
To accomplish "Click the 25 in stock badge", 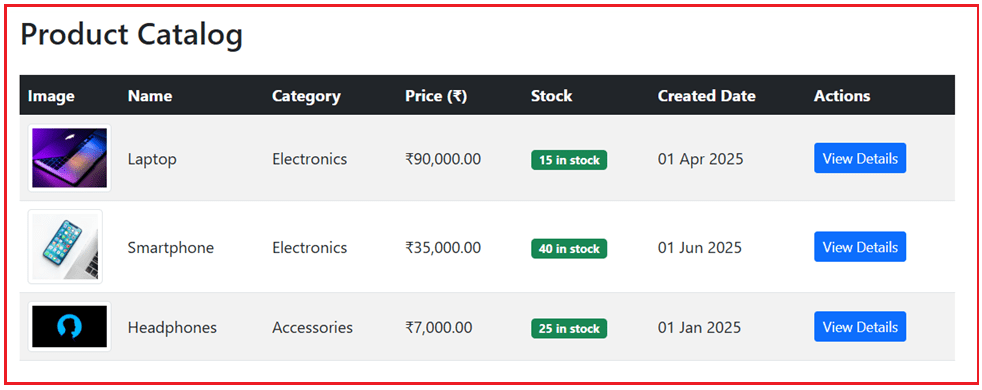I will pos(569,329).
